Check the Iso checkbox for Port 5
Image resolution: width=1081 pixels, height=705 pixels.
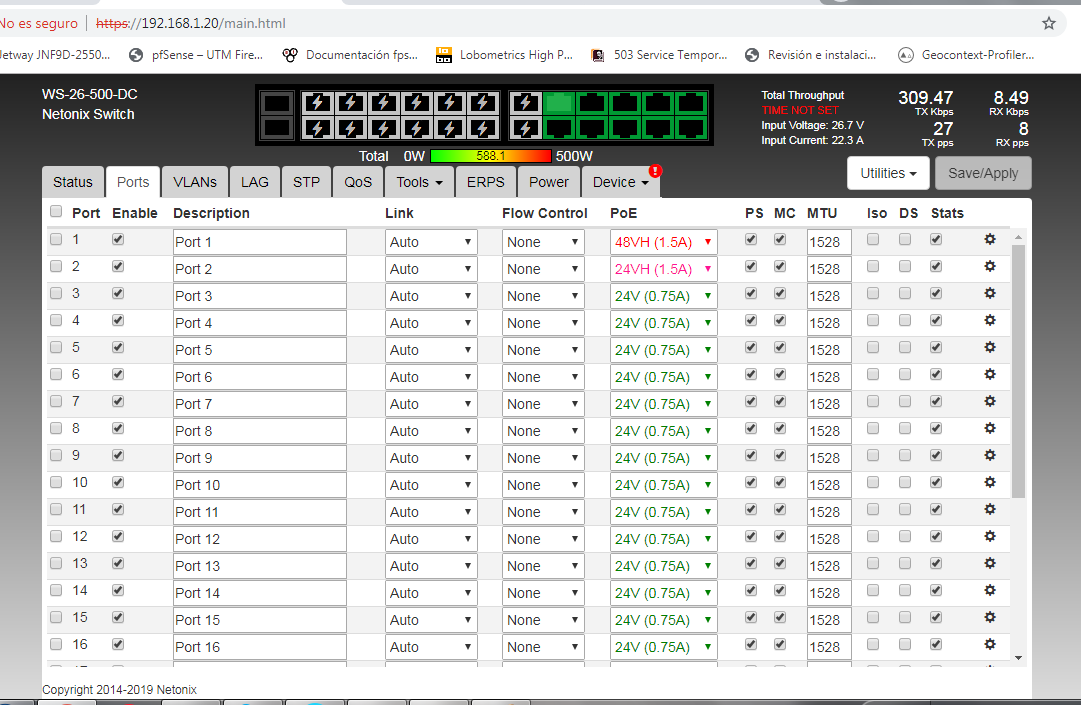click(x=873, y=348)
